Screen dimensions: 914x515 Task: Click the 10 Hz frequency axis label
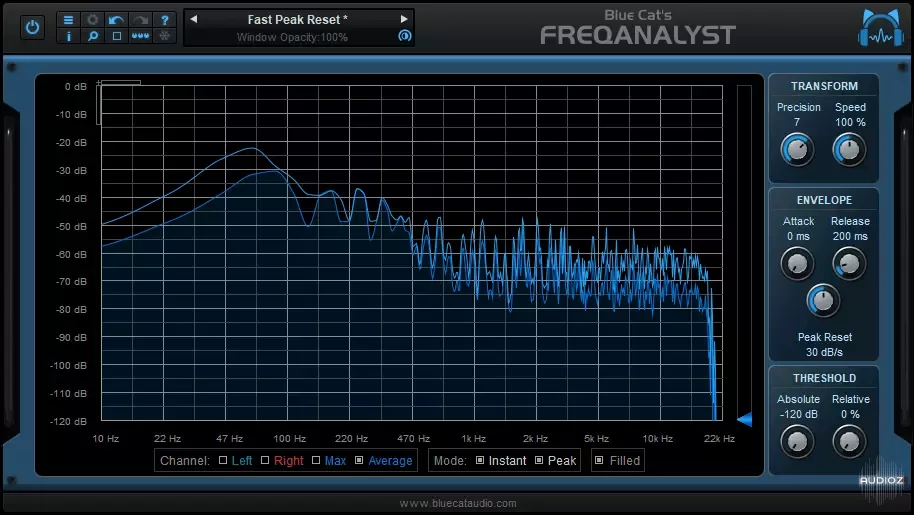pyautogui.click(x=106, y=439)
